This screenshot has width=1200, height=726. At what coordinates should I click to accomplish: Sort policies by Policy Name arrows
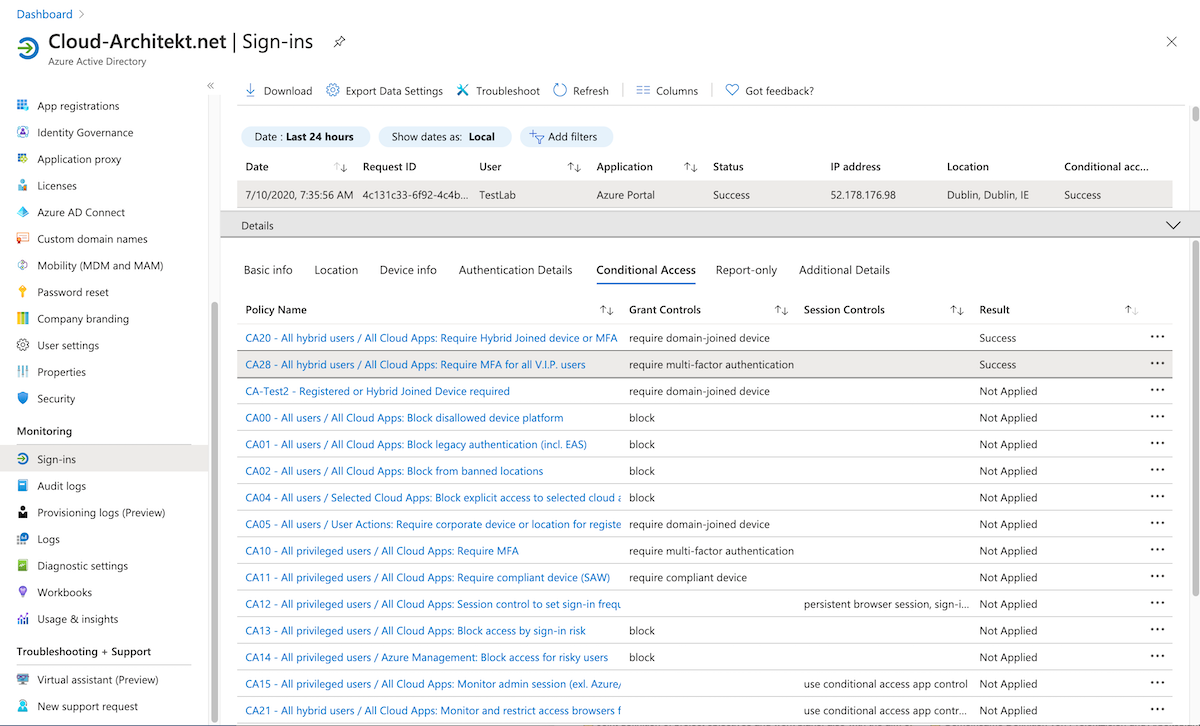(x=607, y=310)
